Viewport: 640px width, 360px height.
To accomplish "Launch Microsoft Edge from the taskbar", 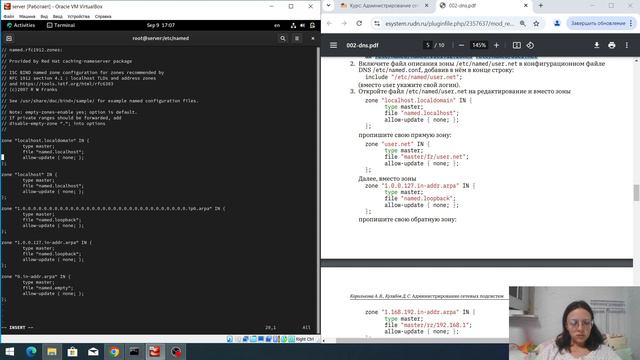I will (x=31, y=352).
